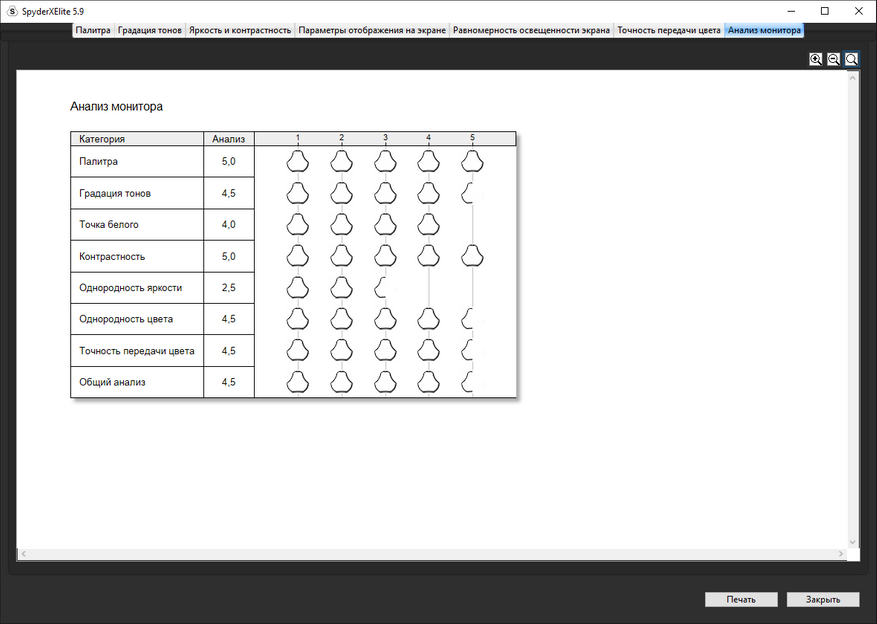The image size is (877, 624).
Task: Click the fit-to-window magnifier icon
Action: (851, 59)
